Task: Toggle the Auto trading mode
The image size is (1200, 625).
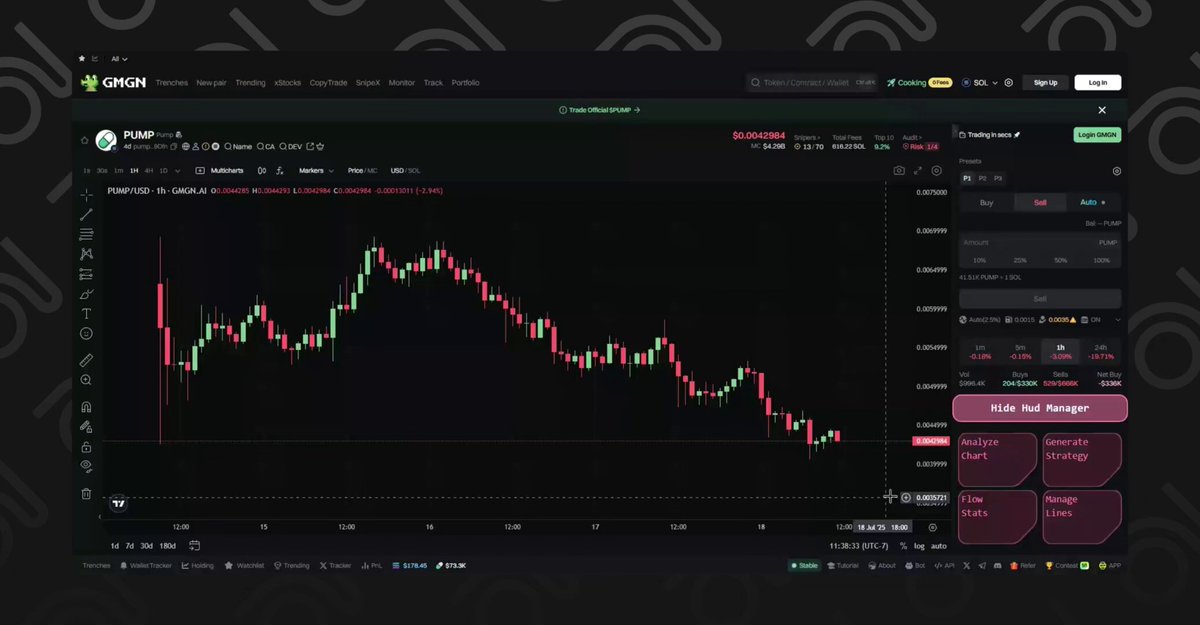Action: click(1093, 202)
